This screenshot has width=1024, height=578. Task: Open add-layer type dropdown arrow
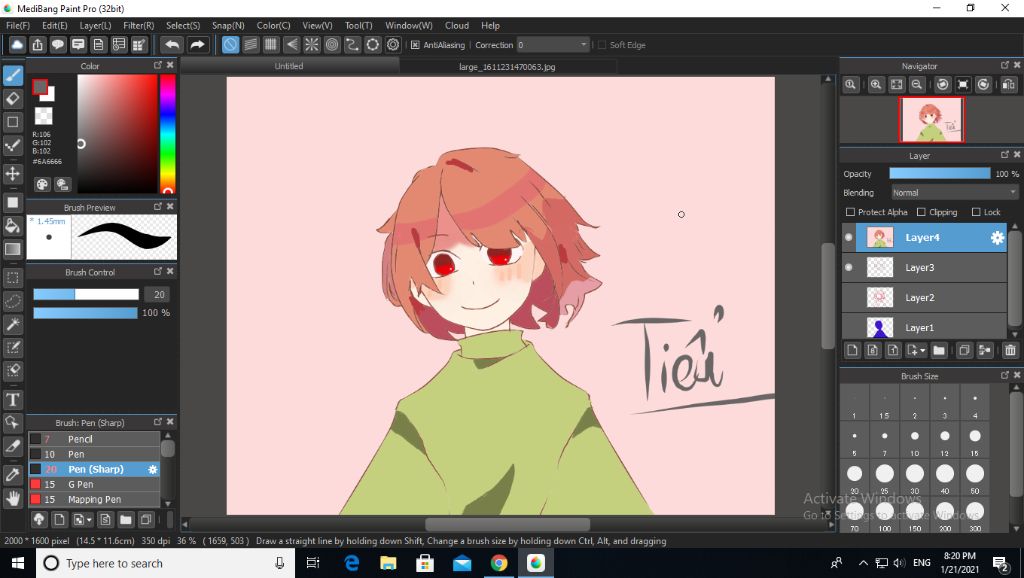923,351
